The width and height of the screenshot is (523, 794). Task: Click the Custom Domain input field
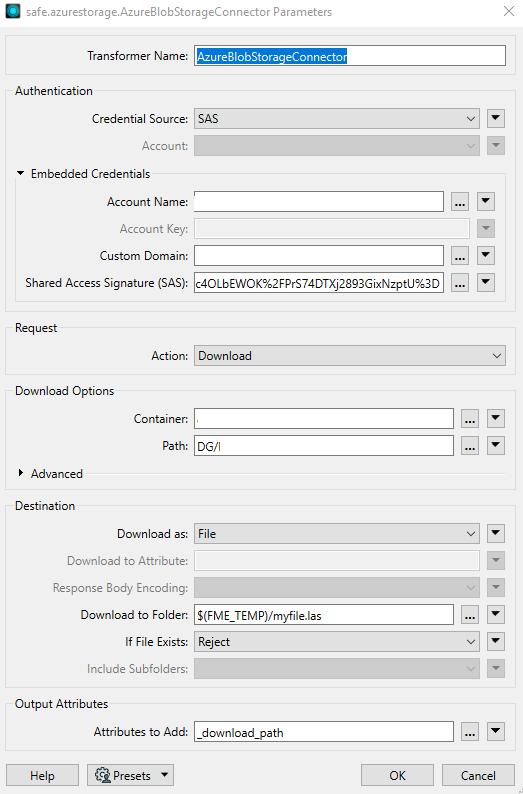(319, 256)
